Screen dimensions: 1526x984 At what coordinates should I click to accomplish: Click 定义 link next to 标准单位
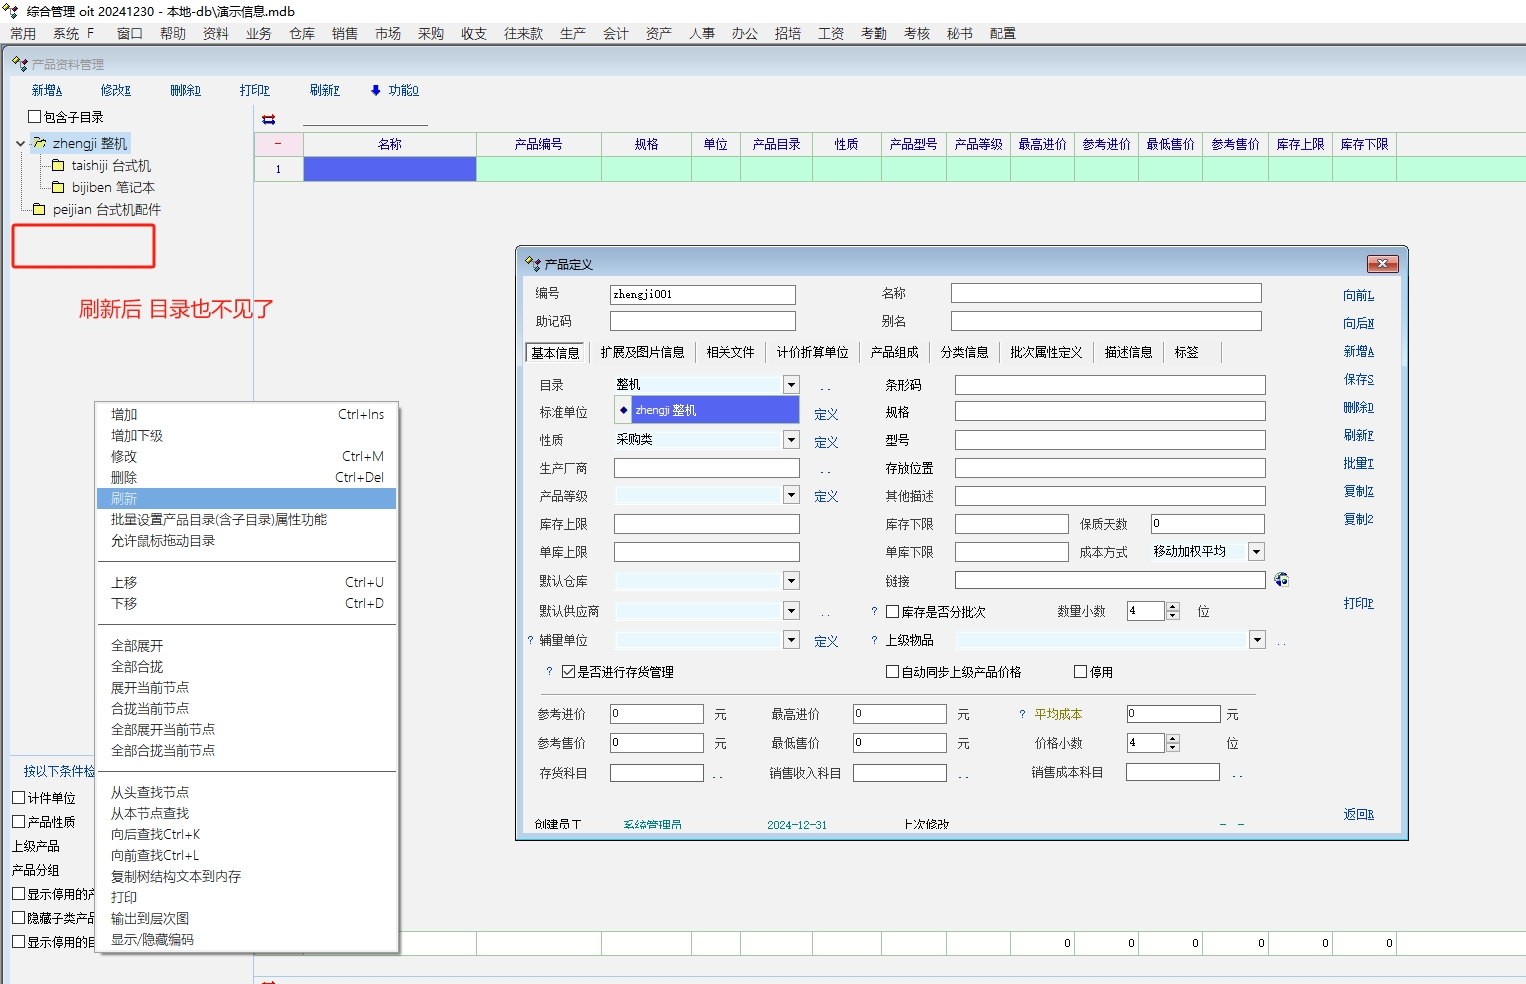pos(825,414)
